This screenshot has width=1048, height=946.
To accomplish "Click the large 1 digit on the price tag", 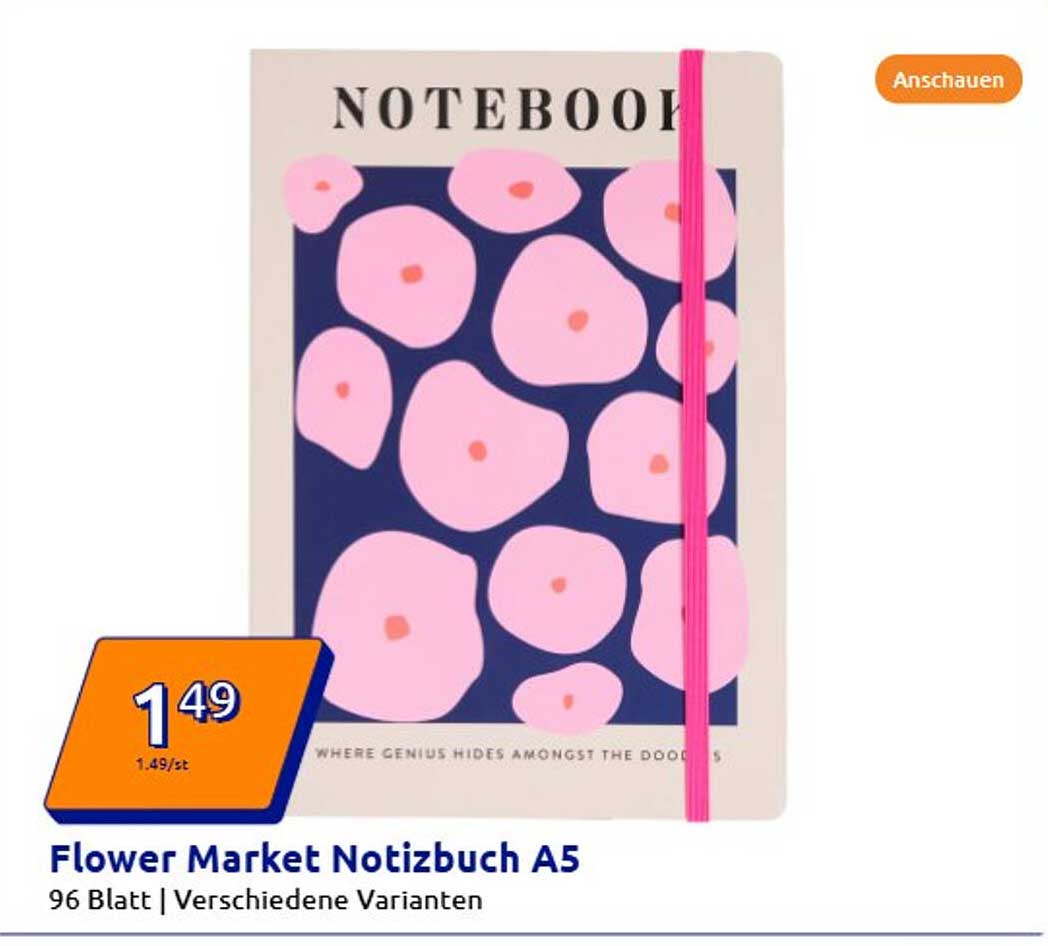I will click(x=153, y=715).
